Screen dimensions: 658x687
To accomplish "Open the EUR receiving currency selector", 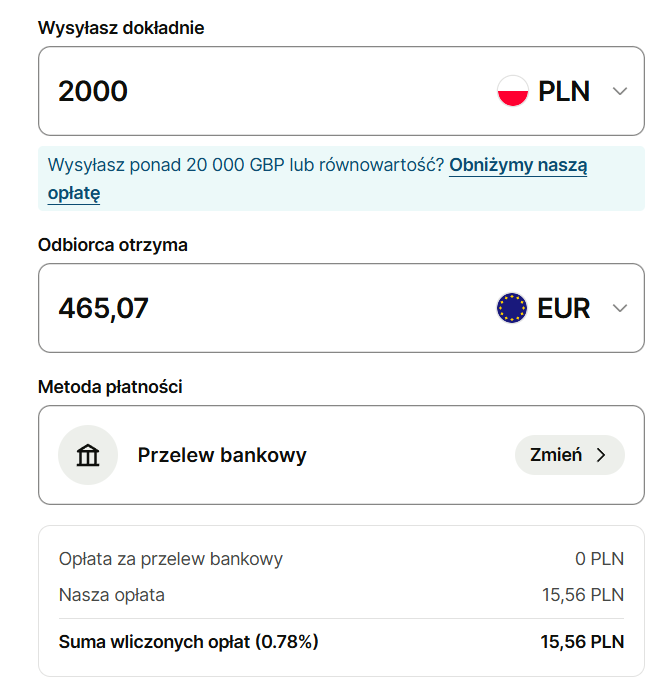I will pyautogui.click(x=563, y=308).
